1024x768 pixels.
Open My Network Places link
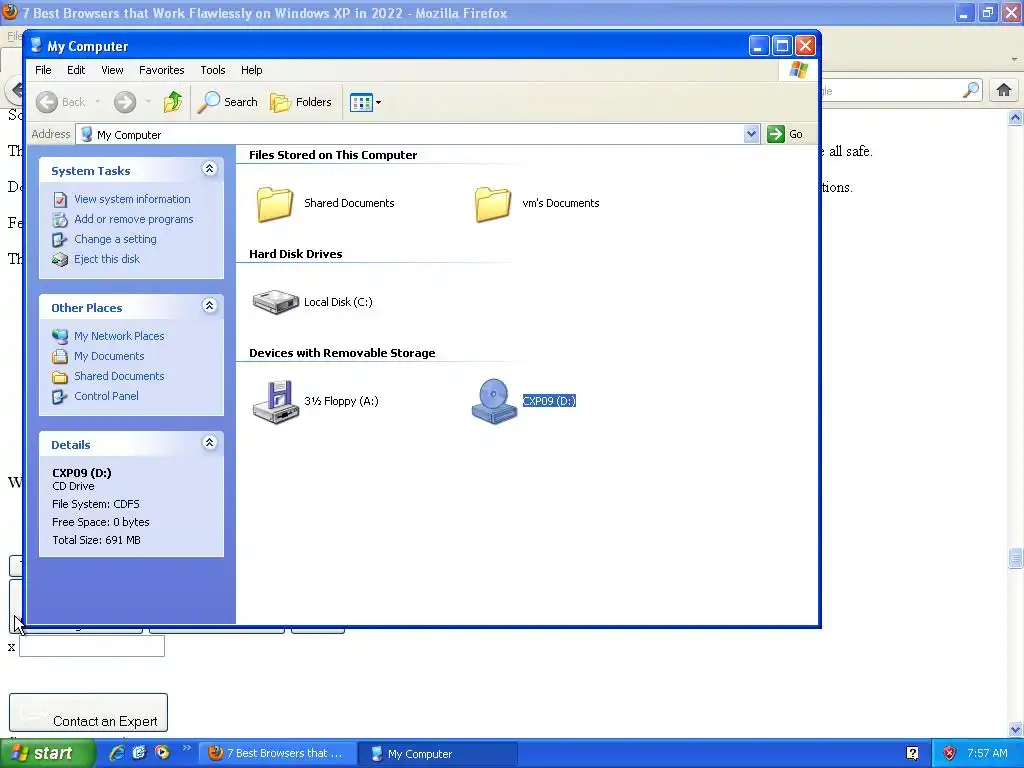pos(119,336)
